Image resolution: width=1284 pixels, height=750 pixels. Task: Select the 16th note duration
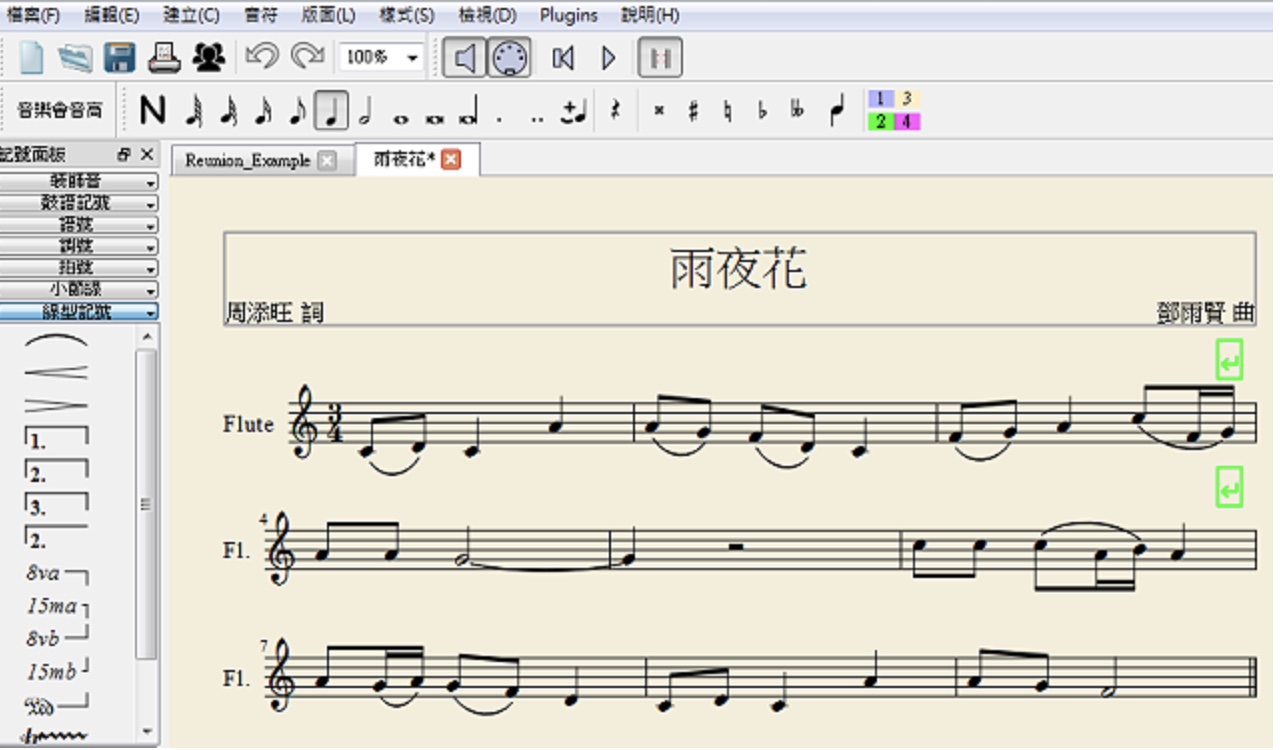263,110
